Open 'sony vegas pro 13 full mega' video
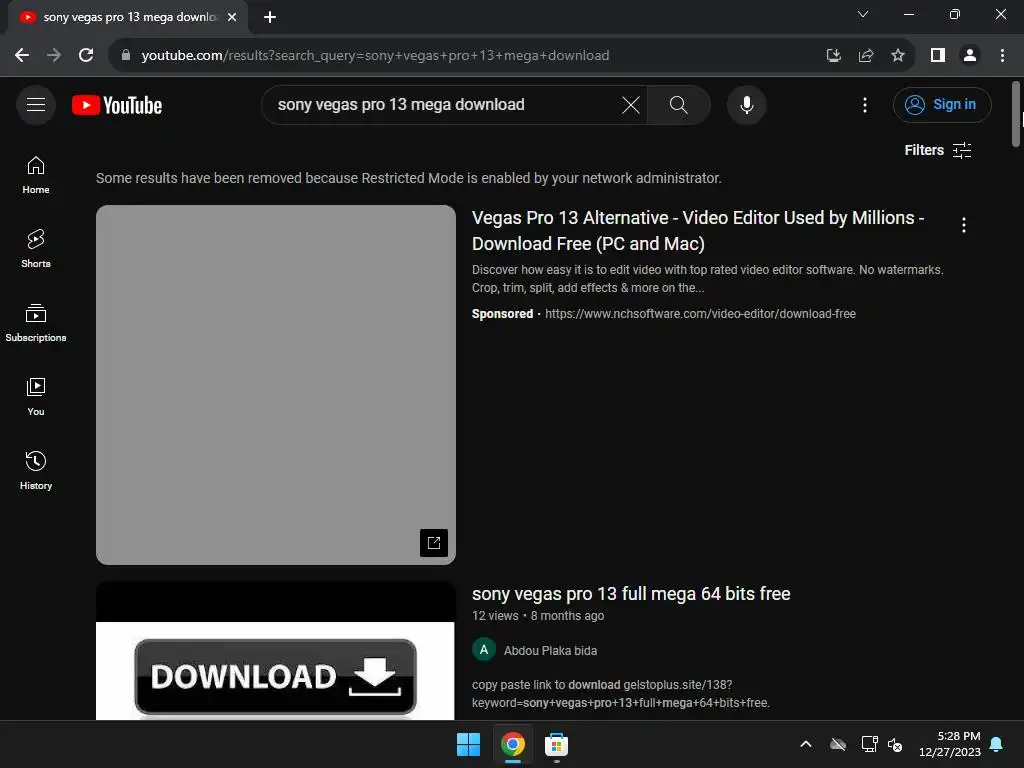 (x=631, y=594)
